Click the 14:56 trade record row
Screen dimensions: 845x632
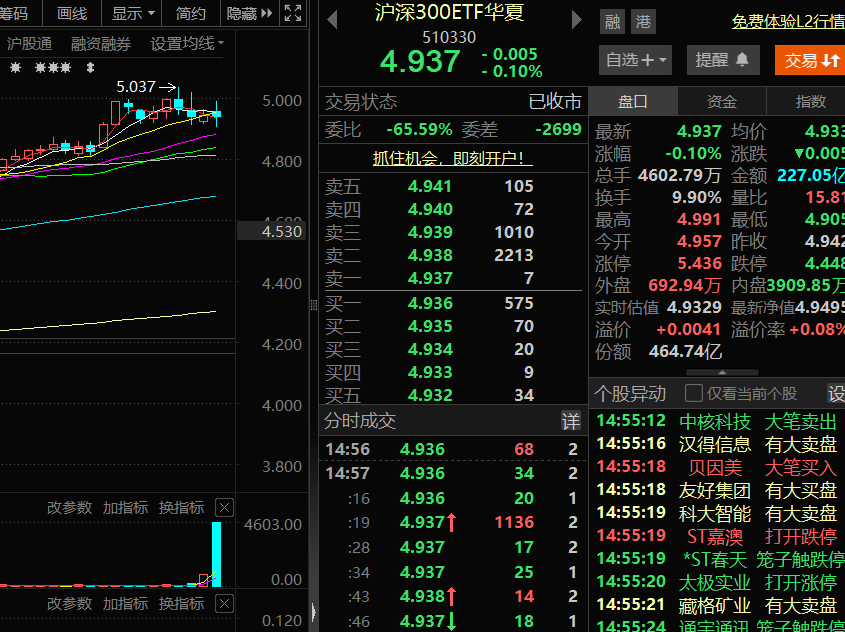(x=453, y=449)
